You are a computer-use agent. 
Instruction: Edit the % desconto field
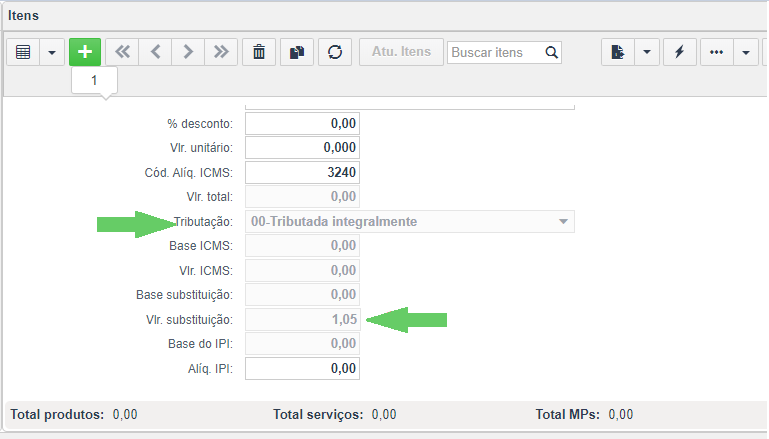tap(303, 123)
